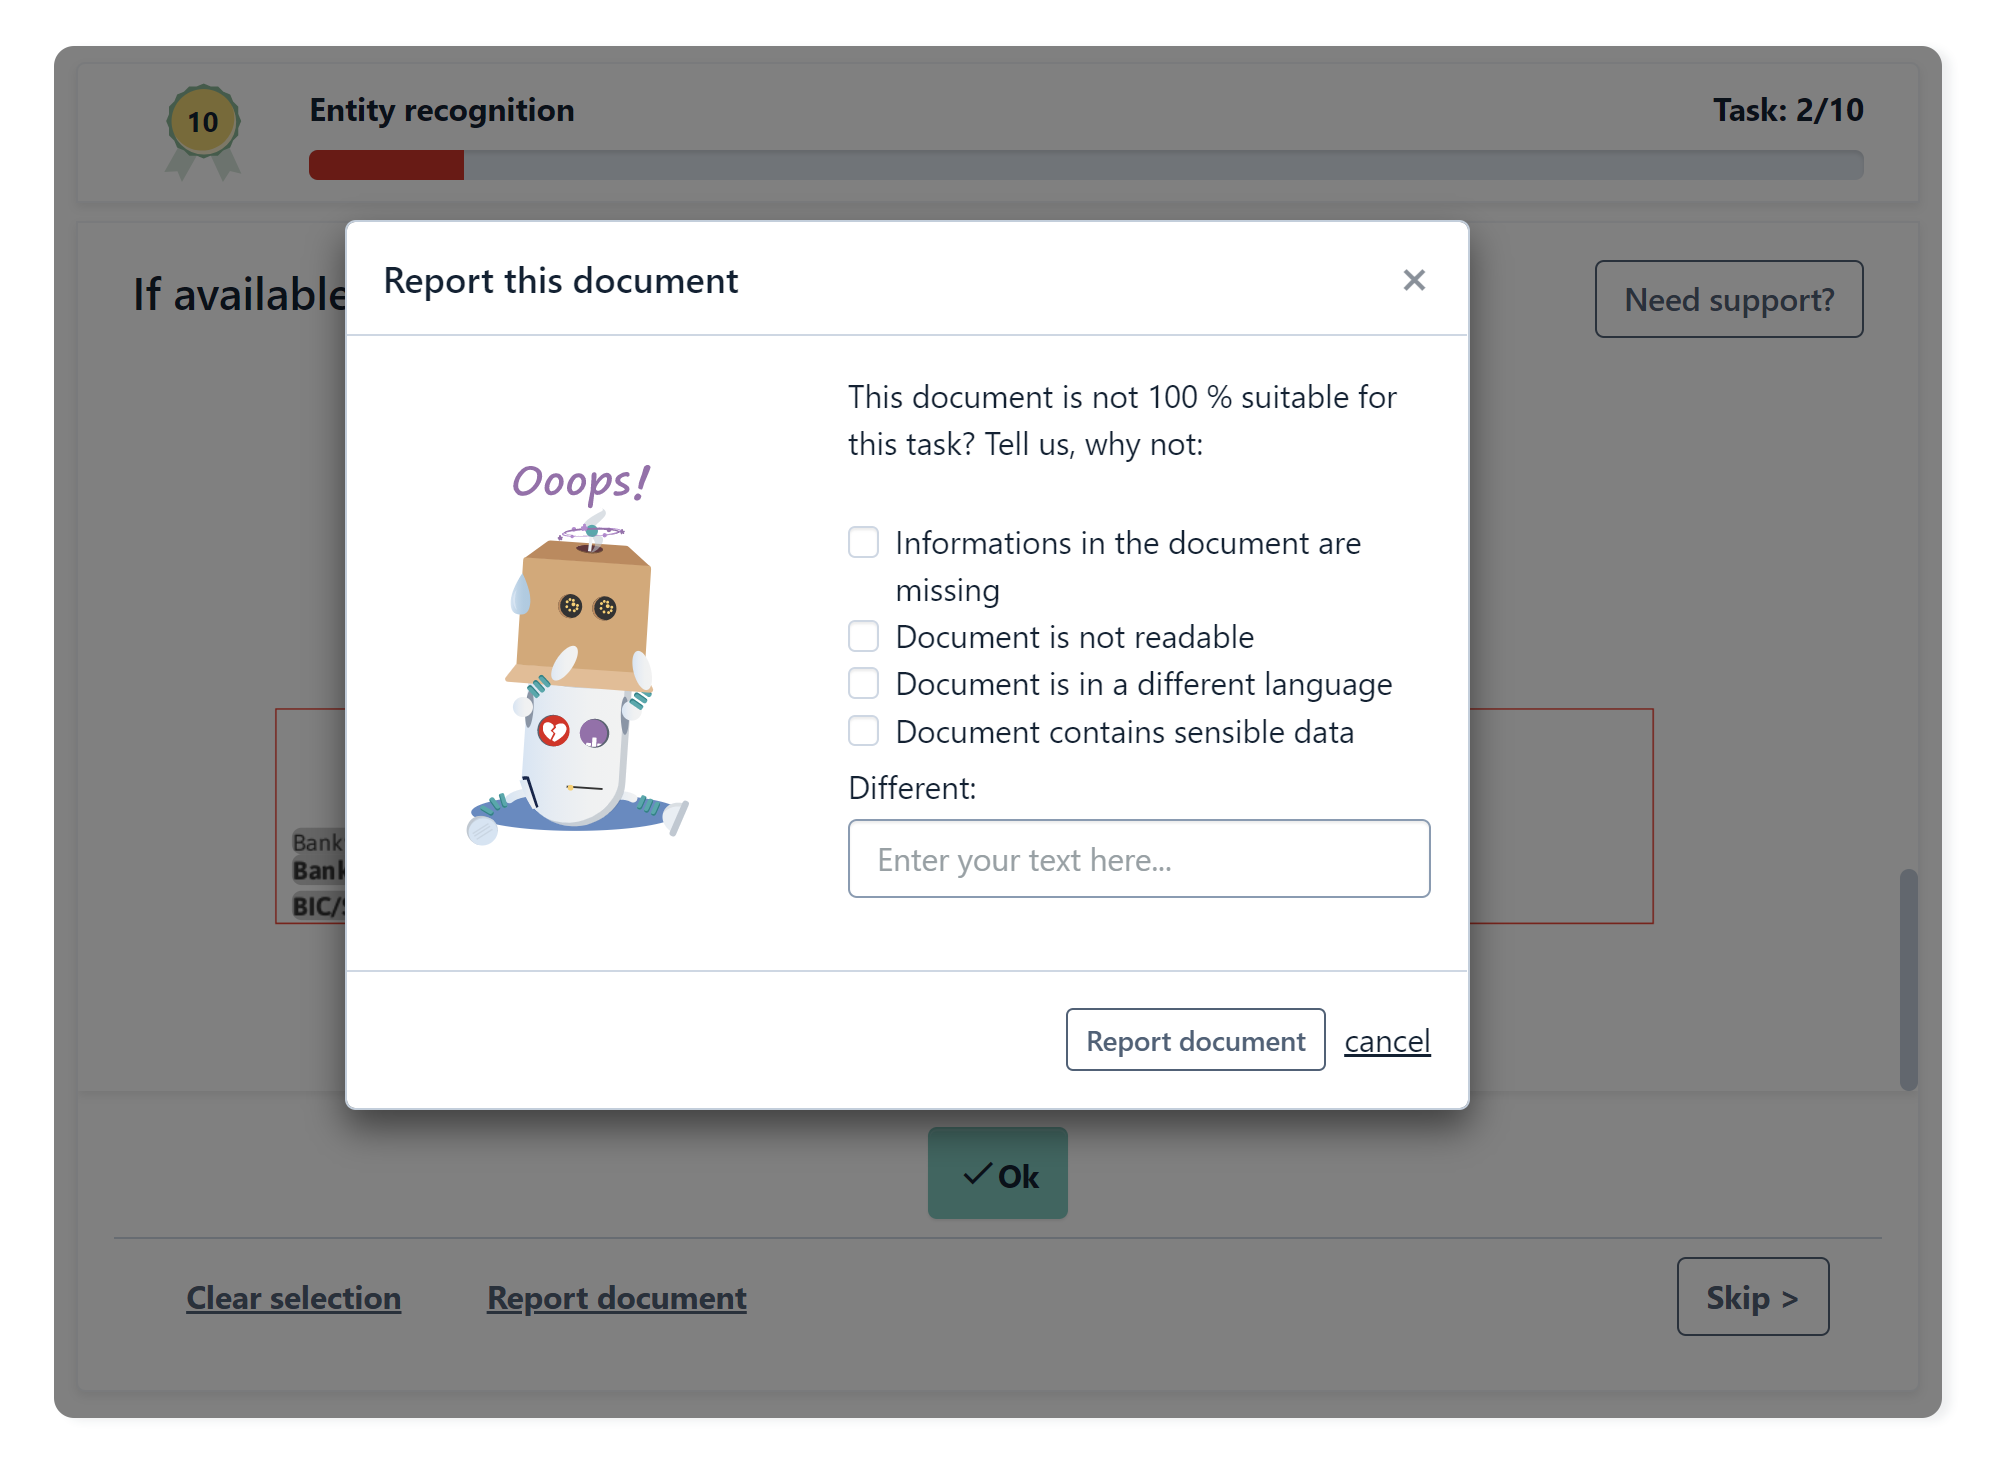
Task: Click the 'Enter your text here' field
Action: (x=1139, y=859)
